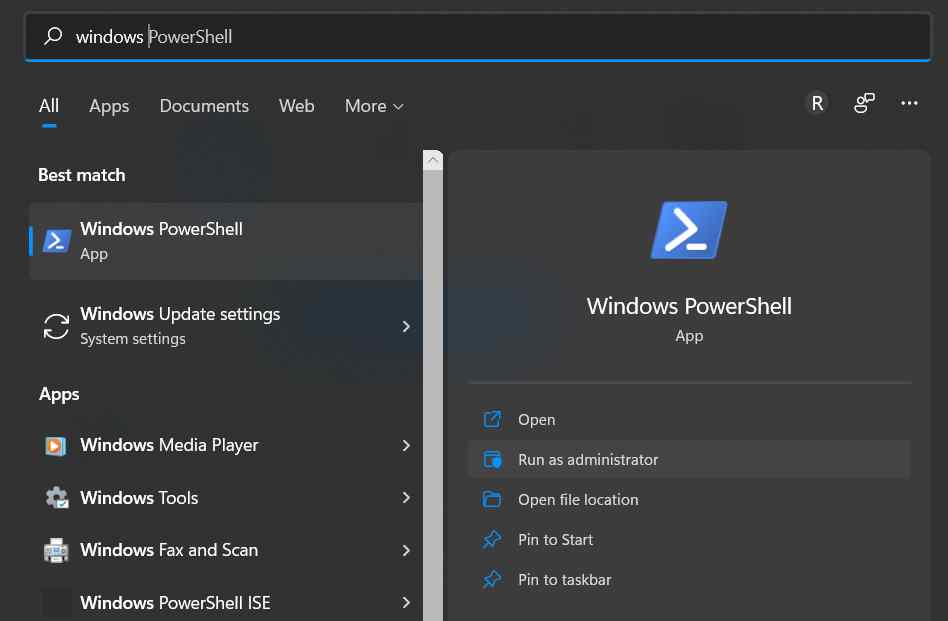Screen dimensions: 948x621
Task: Click the Windows Media Player icon
Action: [56, 446]
